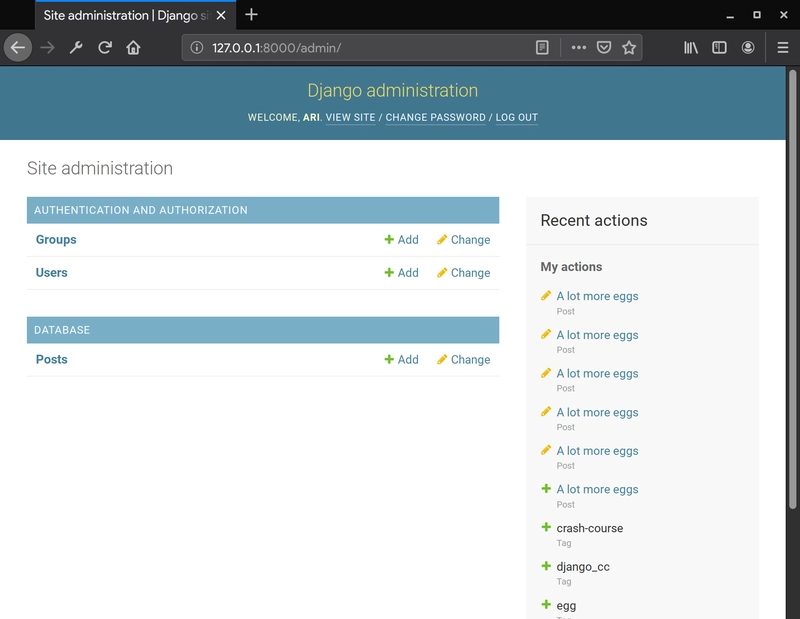
Task: Click Change in the Posts row
Action: [x=464, y=360]
